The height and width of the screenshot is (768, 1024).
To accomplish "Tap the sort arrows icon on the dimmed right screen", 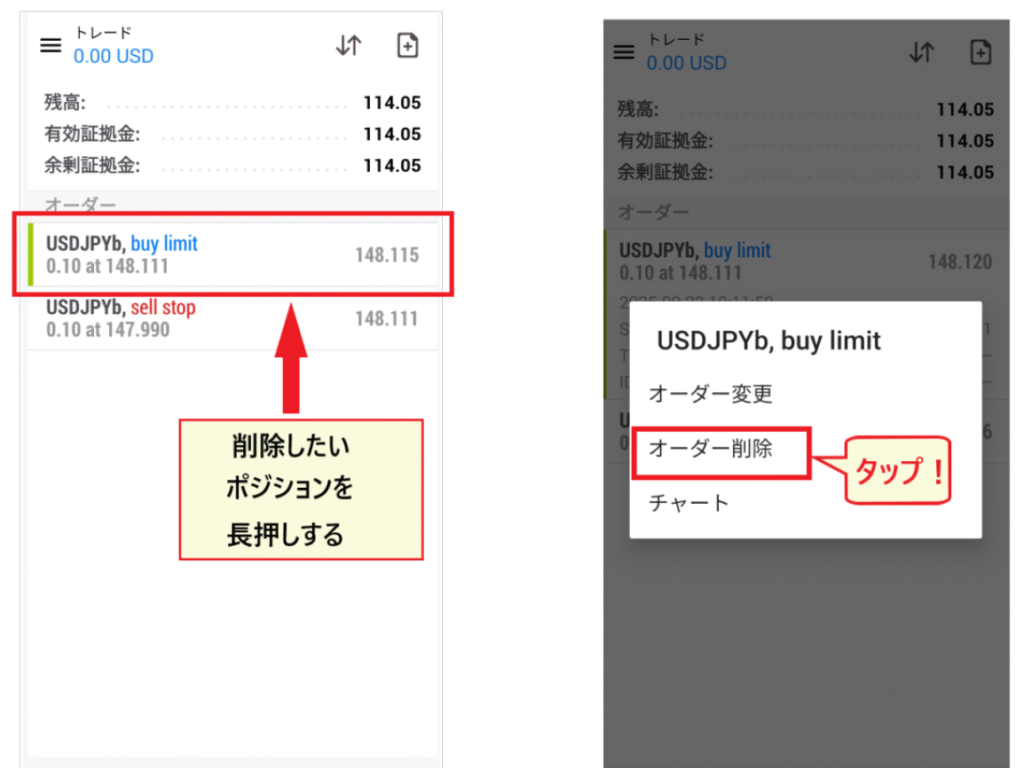I will (x=921, y=52).
